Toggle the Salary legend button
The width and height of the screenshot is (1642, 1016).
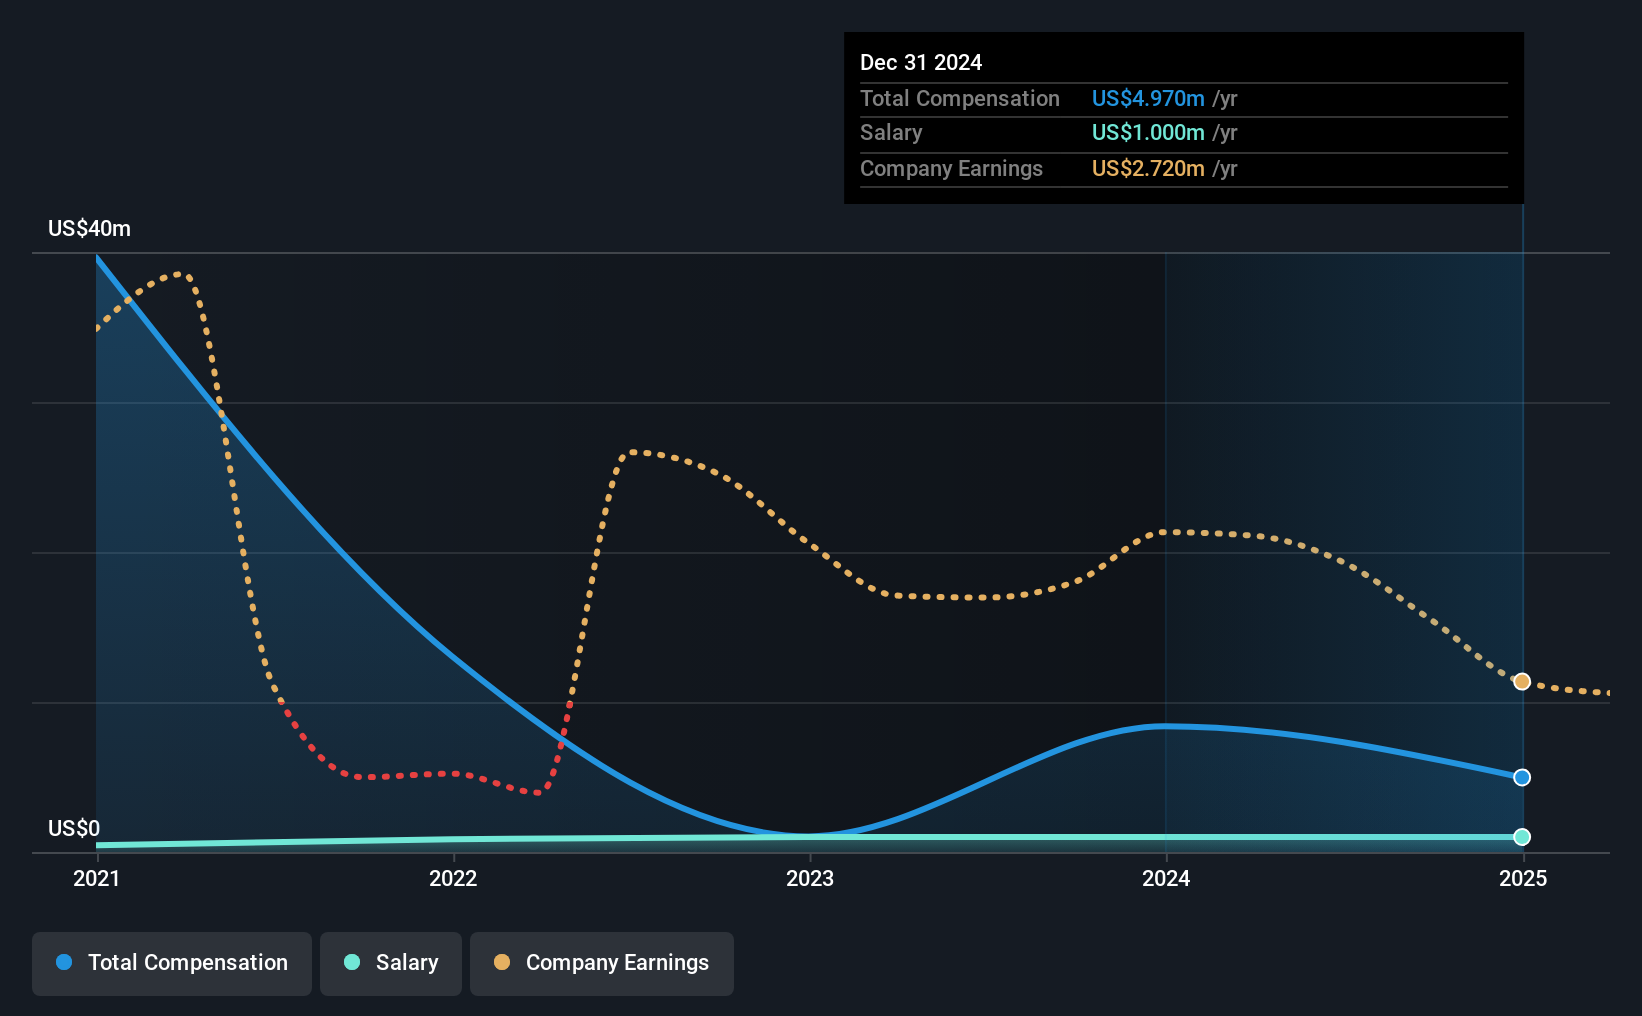pyautogui.click(x=391, y=963)
